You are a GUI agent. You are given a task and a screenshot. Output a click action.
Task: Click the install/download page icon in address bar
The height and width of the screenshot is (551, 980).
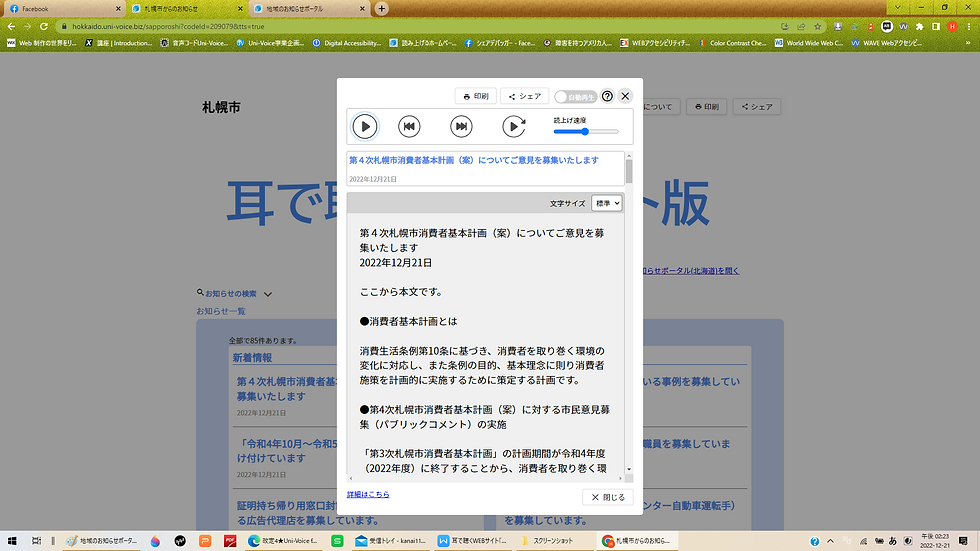pyautogui.click(x=785, y=26)
